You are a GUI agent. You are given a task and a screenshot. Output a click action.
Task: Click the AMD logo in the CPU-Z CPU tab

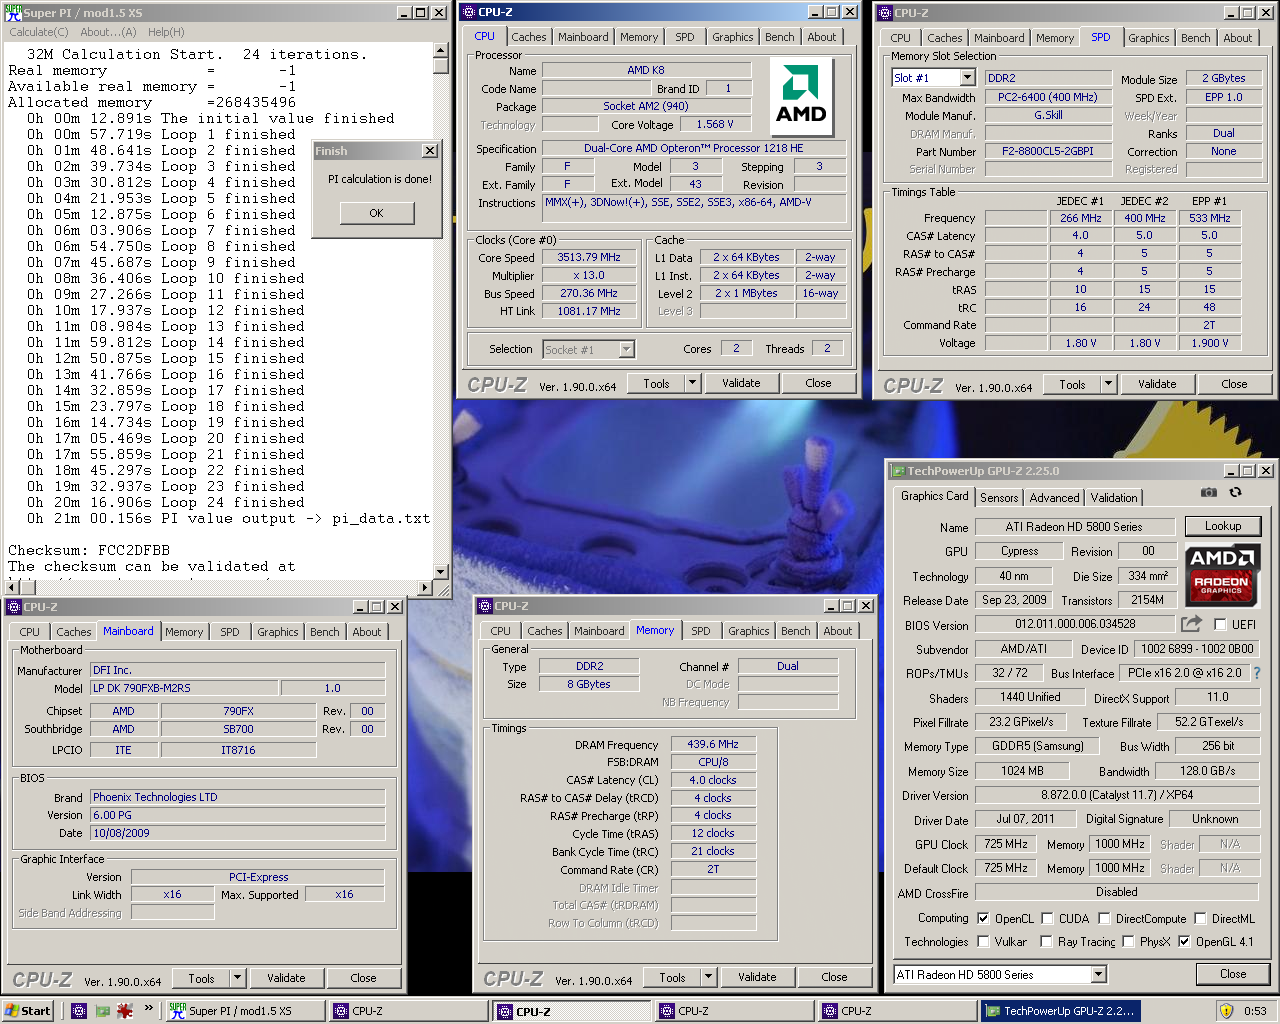(801, 96)
